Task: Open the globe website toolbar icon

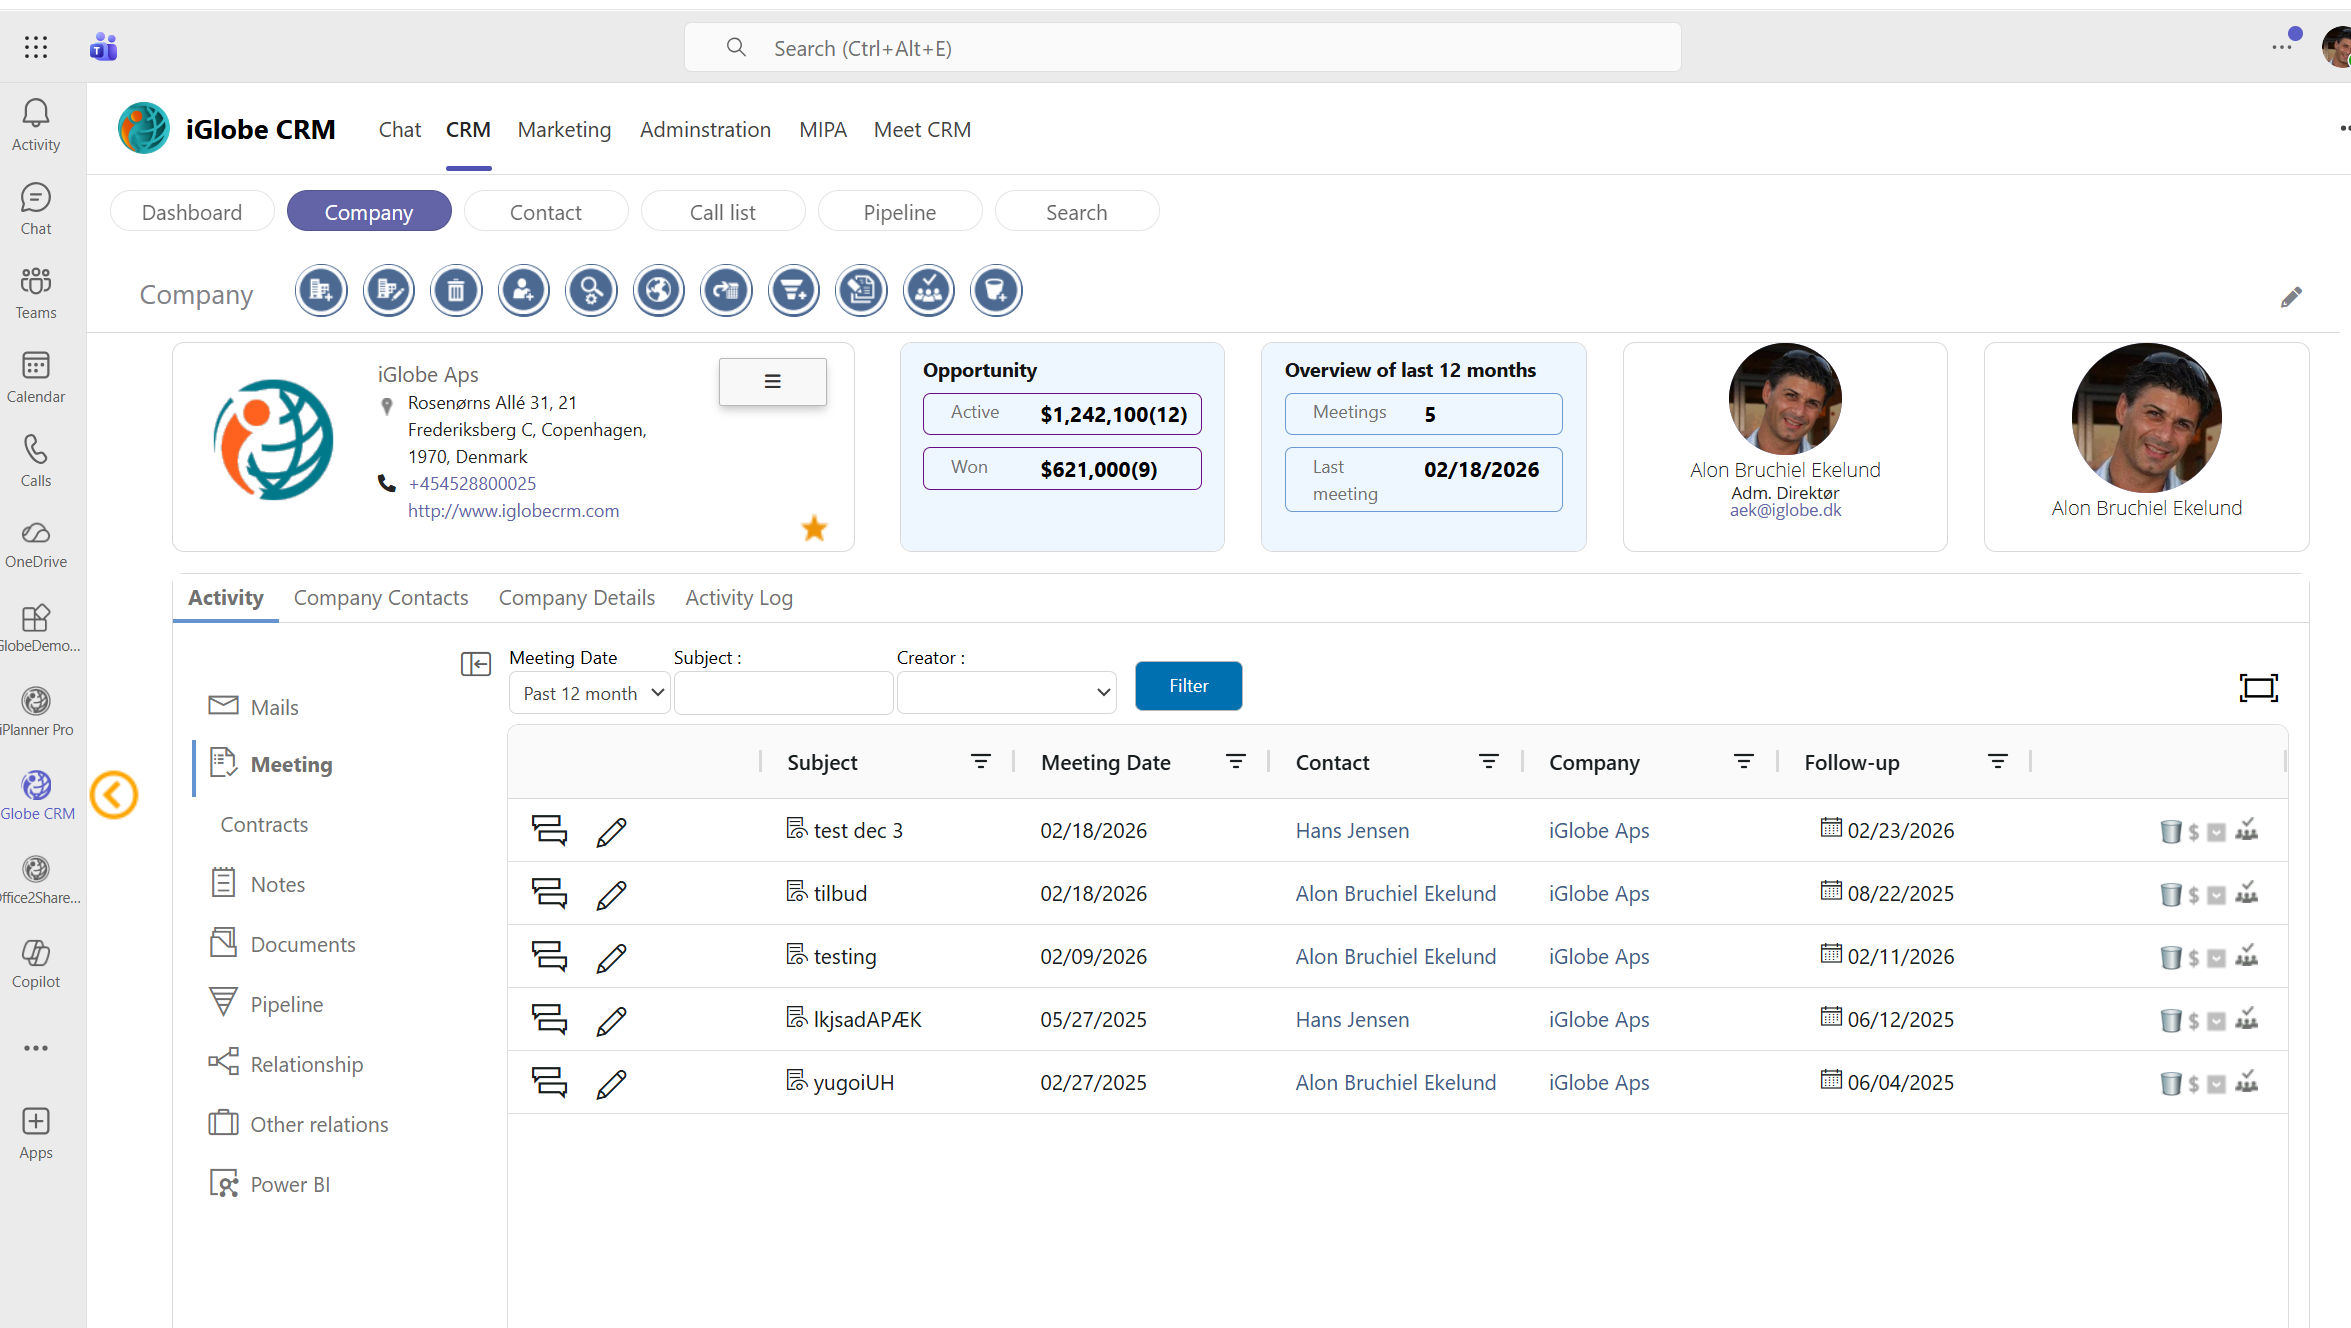Action: pos(659,291)
